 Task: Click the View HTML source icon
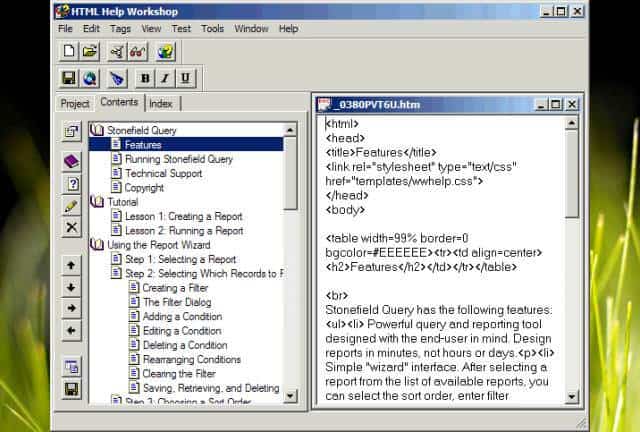coord(71,367)
